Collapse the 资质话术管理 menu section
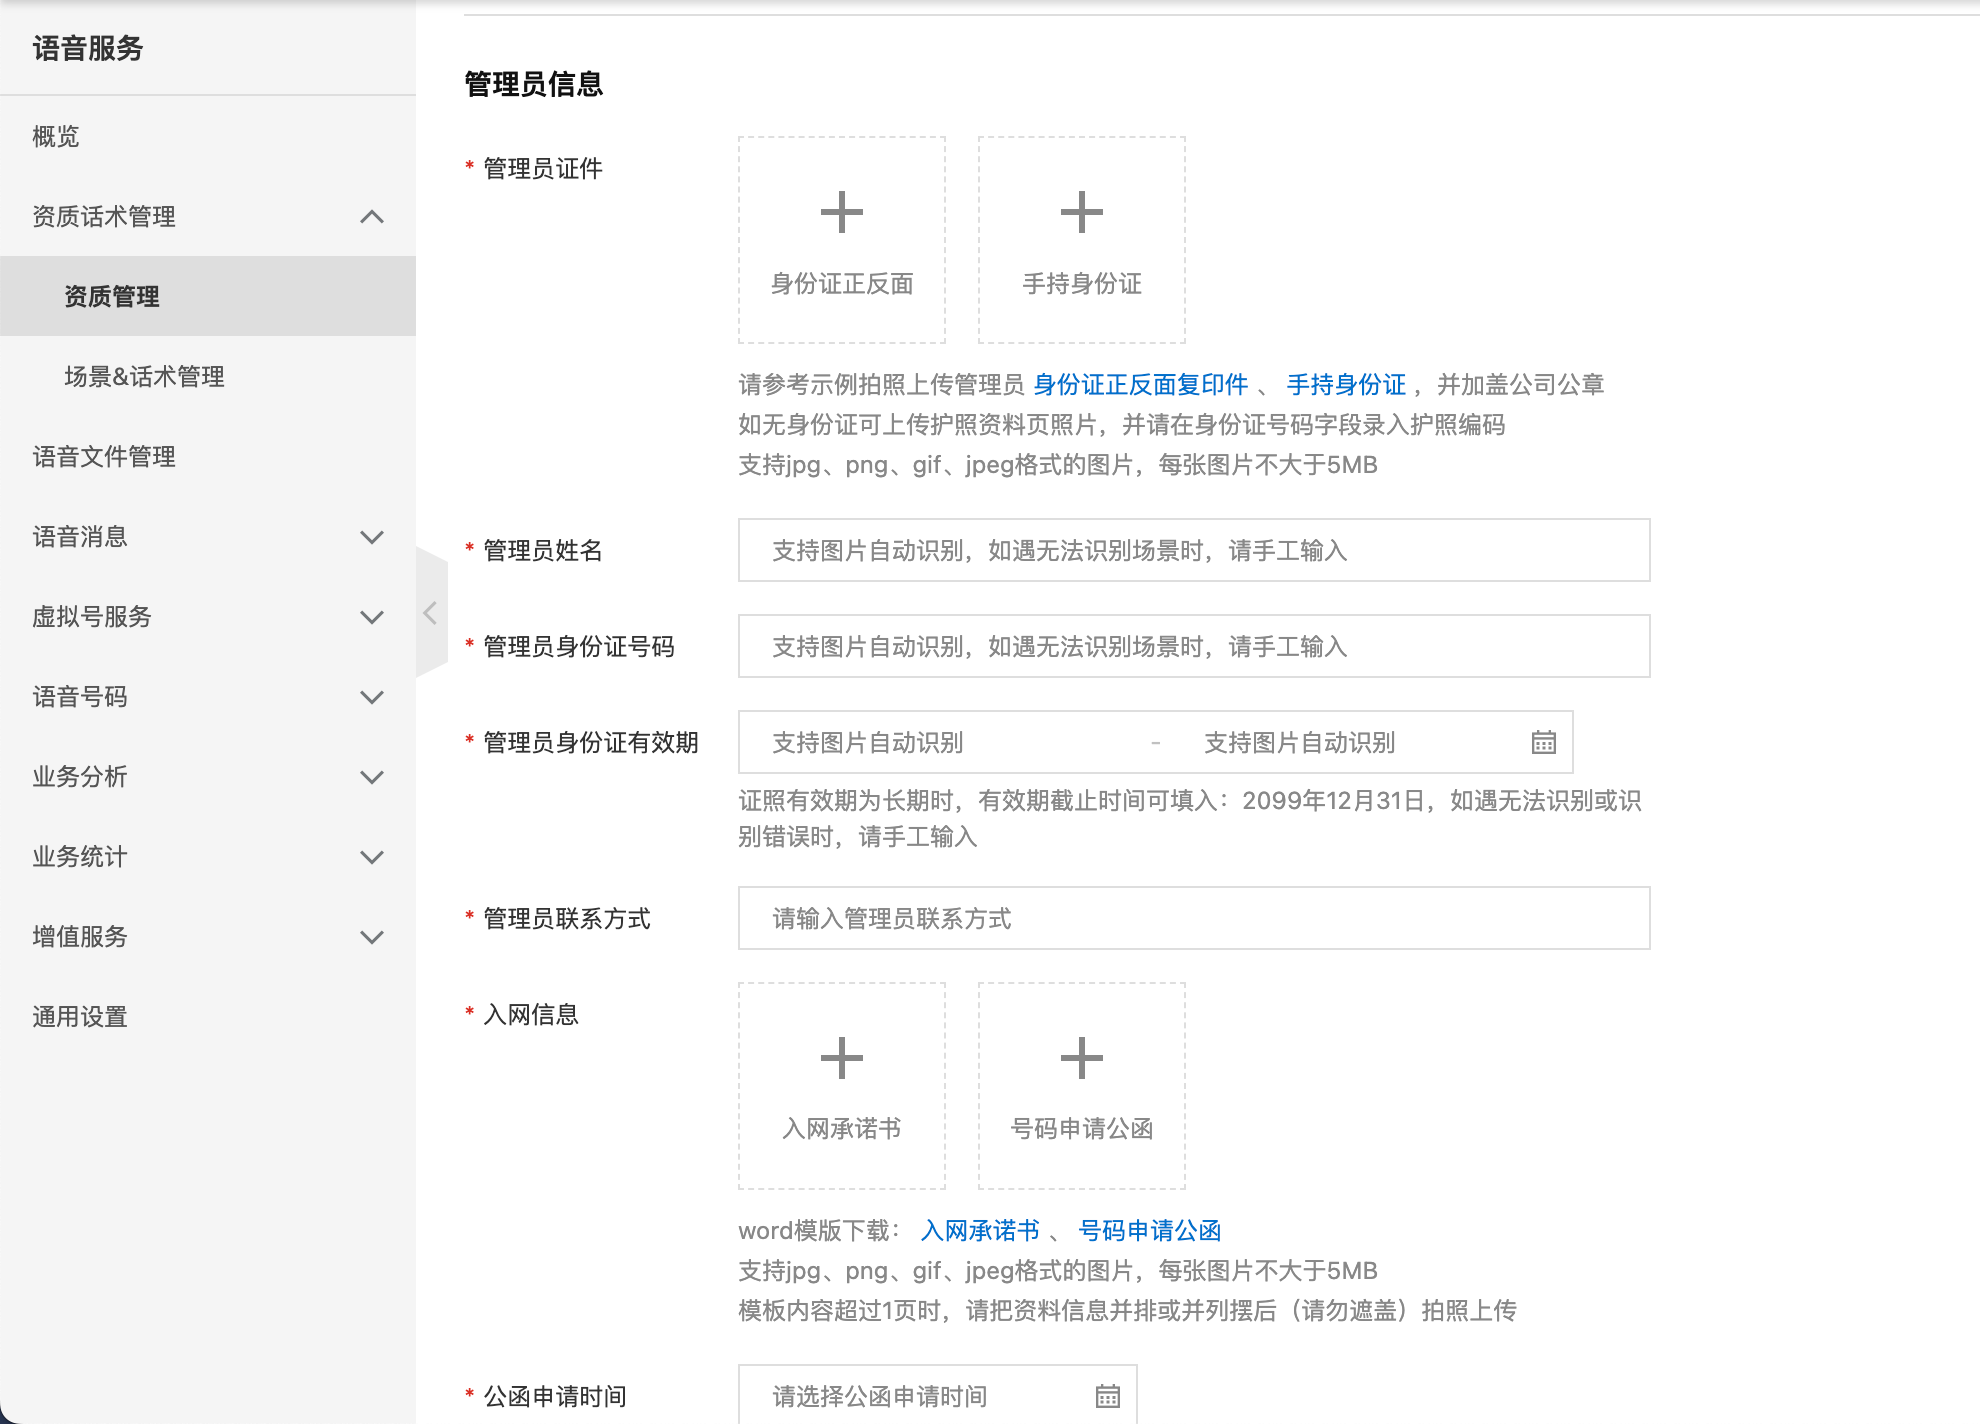1980x1424 pixels. pos(372,217)
